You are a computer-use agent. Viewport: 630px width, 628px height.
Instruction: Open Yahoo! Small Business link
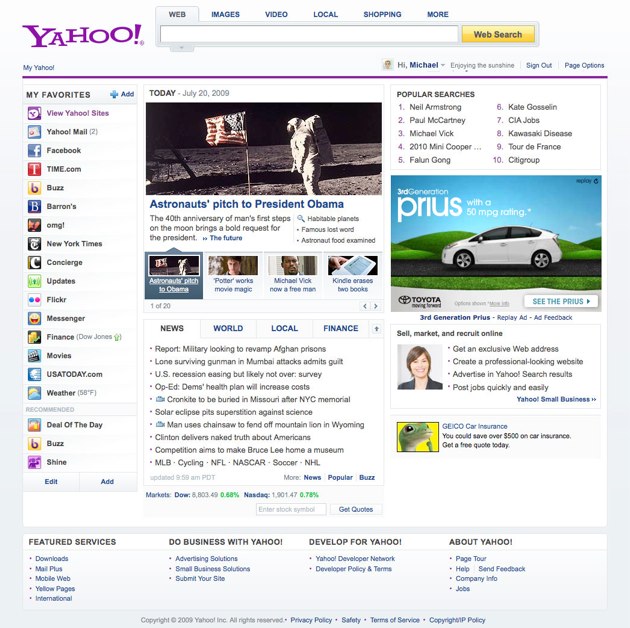556,399
